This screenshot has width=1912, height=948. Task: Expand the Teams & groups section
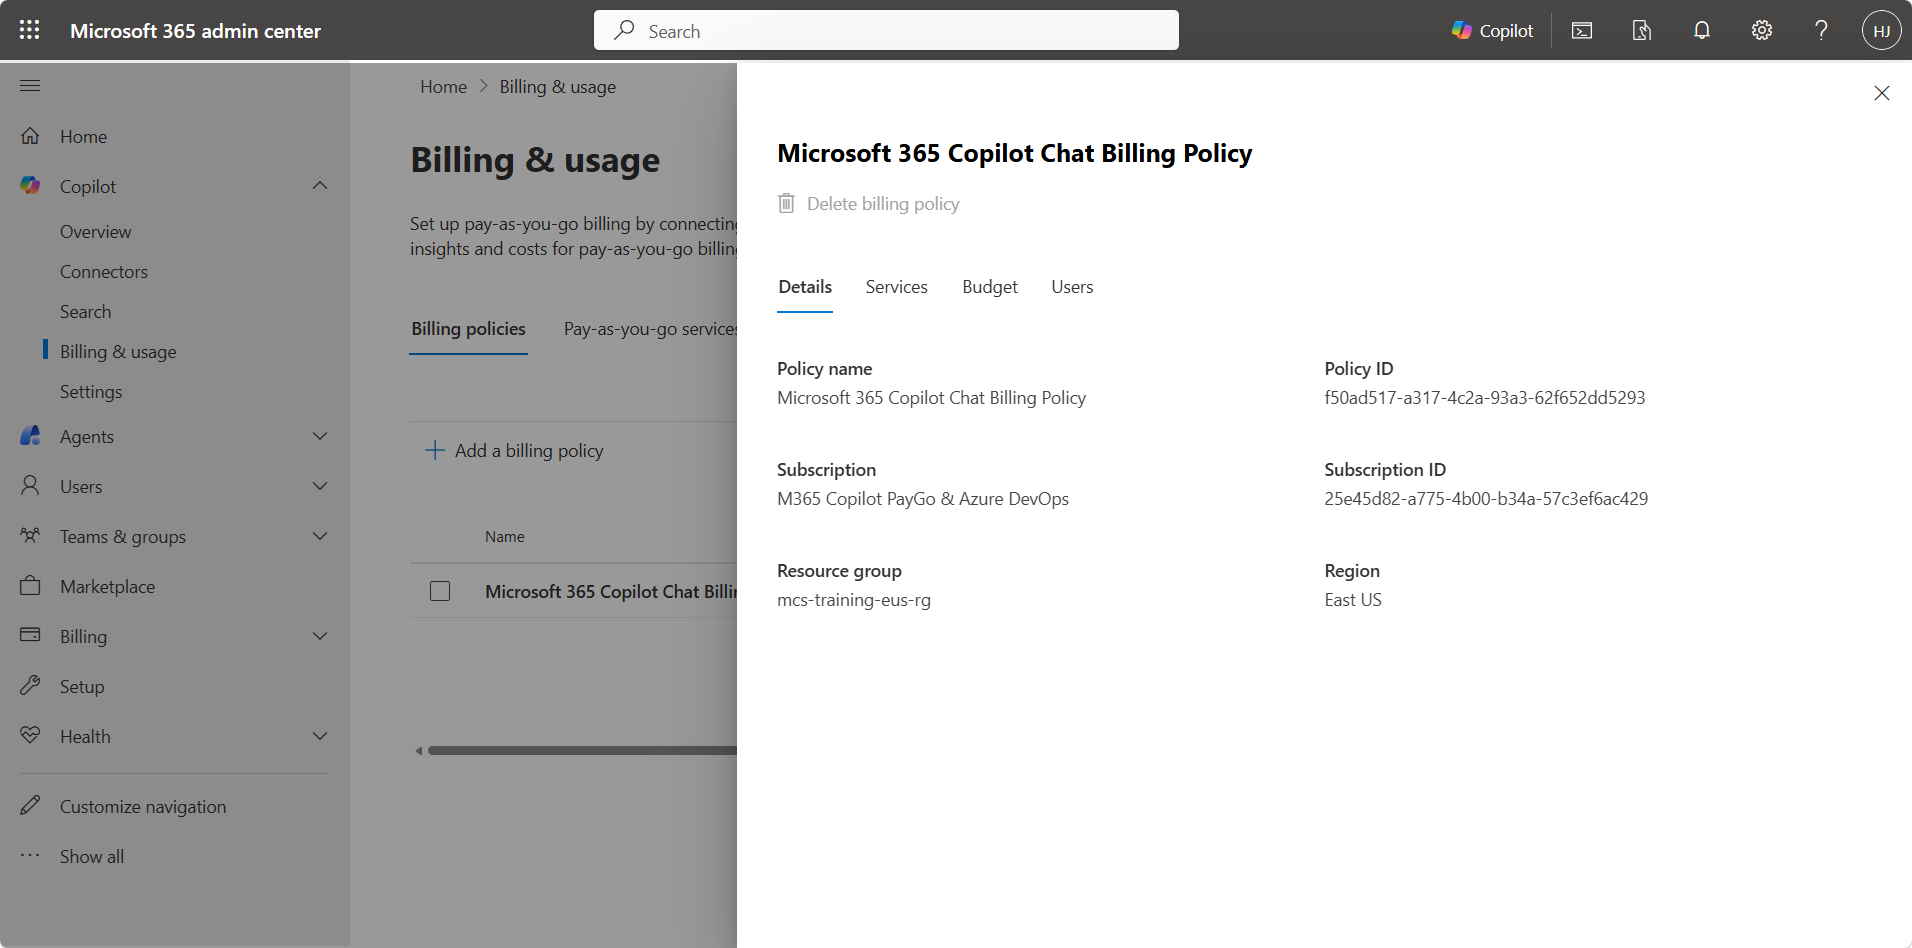tap(320, 536)
